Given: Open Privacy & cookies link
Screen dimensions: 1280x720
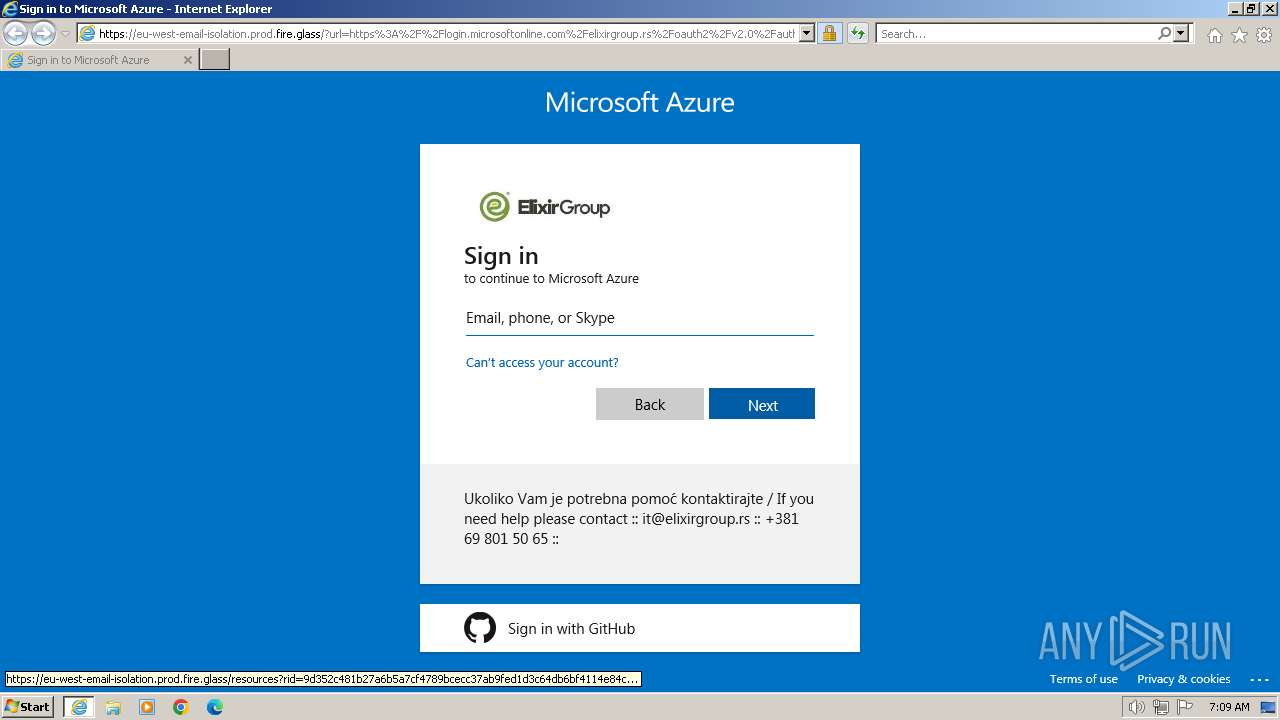Looking at the screenshot, I should click(x=1184, y=679).
